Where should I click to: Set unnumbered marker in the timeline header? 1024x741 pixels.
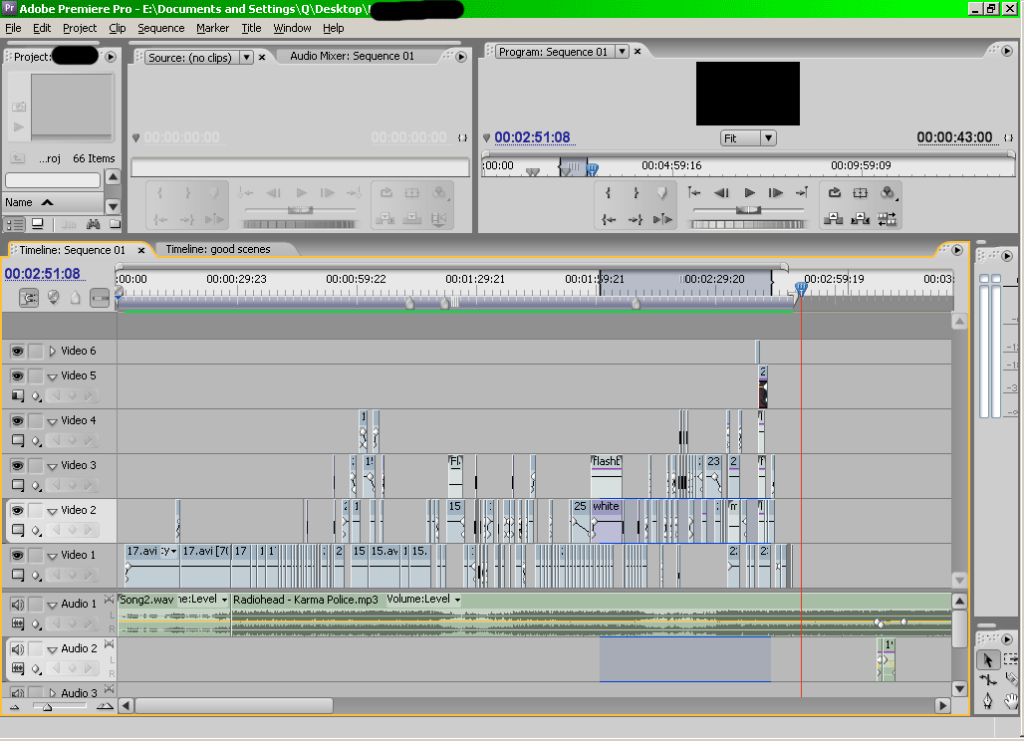click(75, 298)
